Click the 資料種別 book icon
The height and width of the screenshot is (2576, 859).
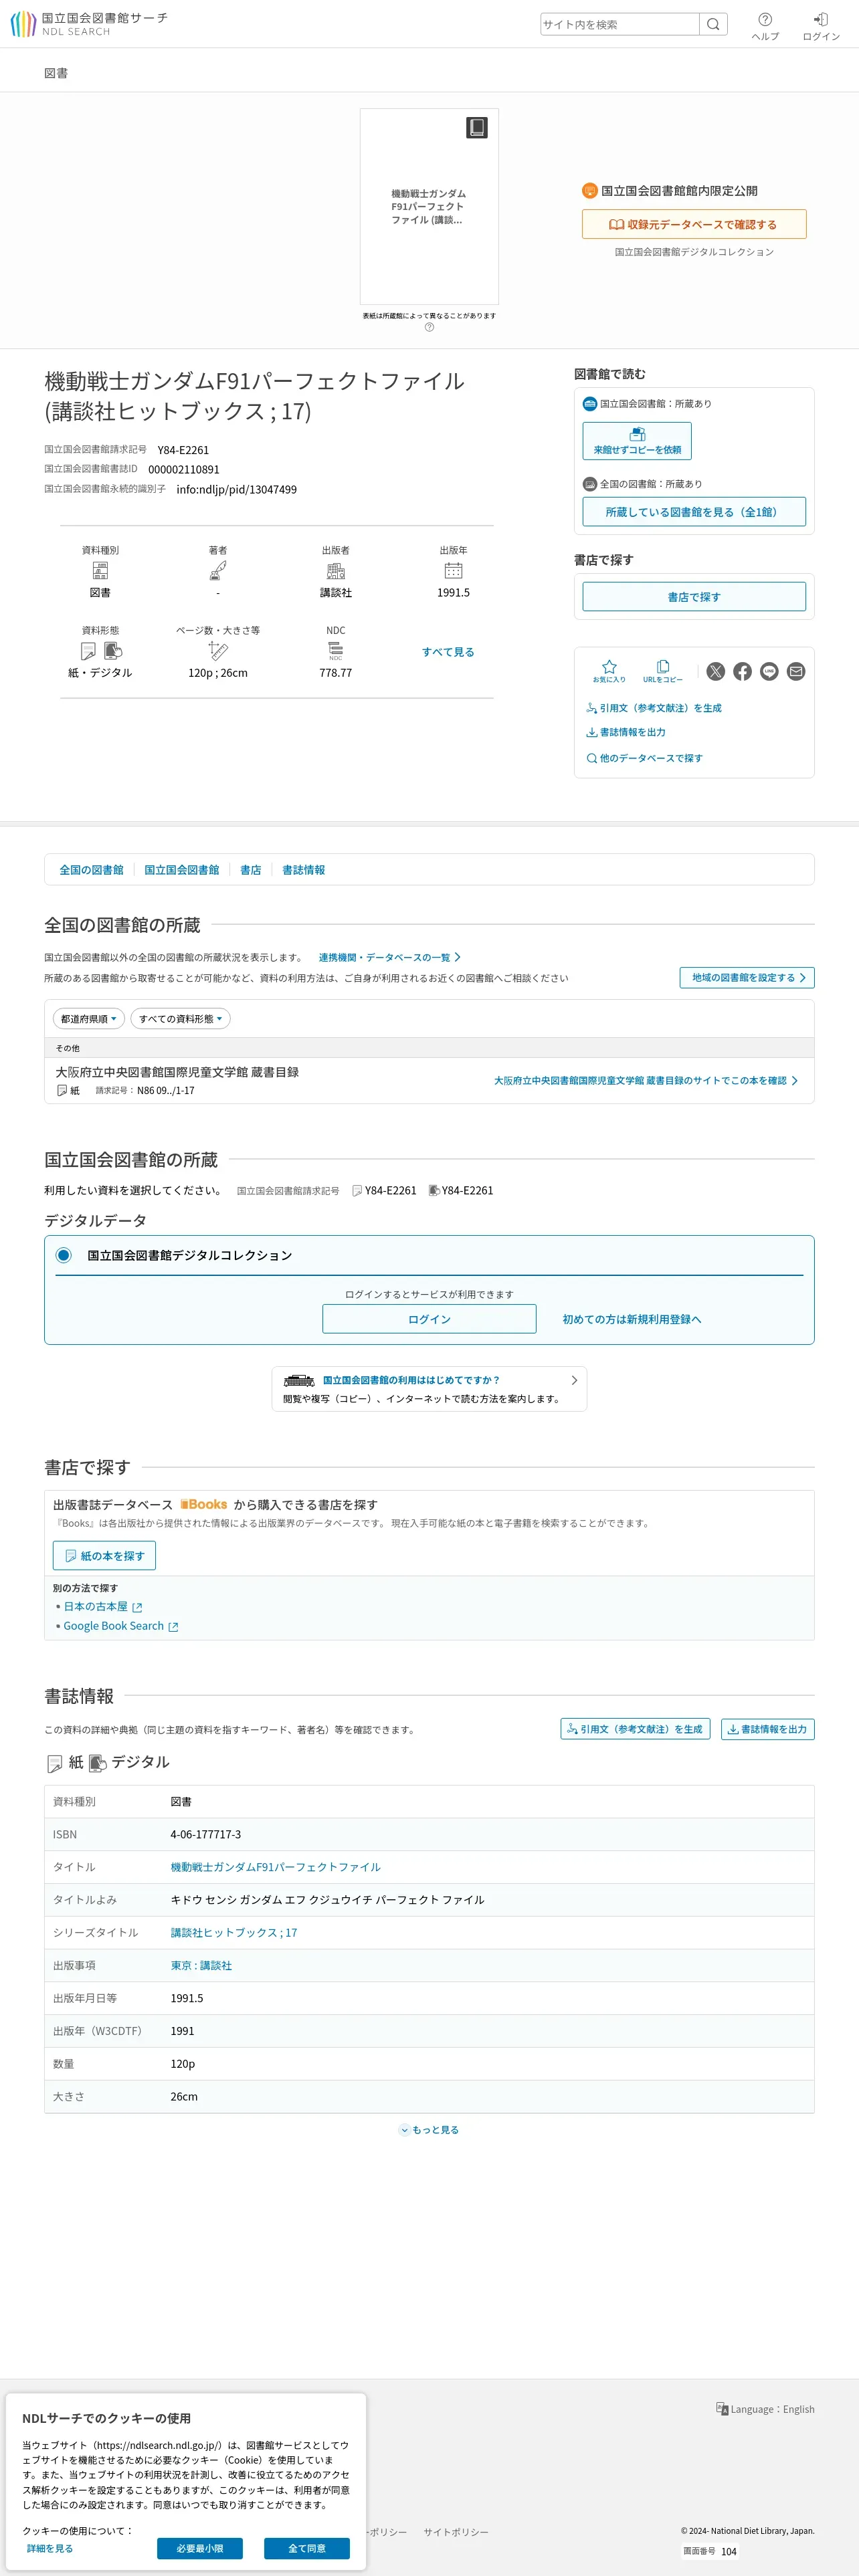100,570
